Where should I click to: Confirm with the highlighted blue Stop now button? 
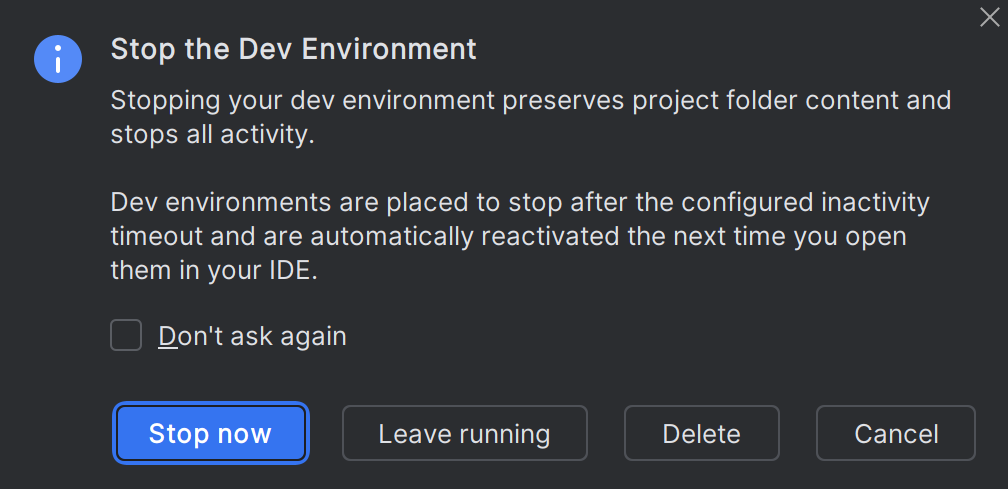[x=210, y=433]
